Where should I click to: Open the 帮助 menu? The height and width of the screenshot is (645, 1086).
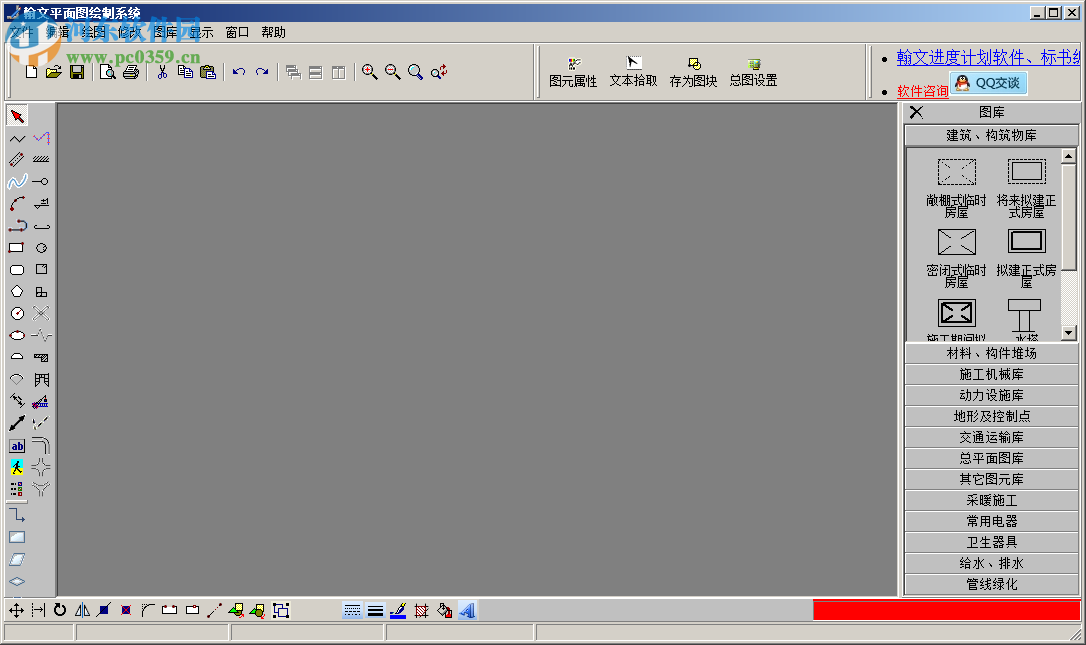(x=273, y=33)
